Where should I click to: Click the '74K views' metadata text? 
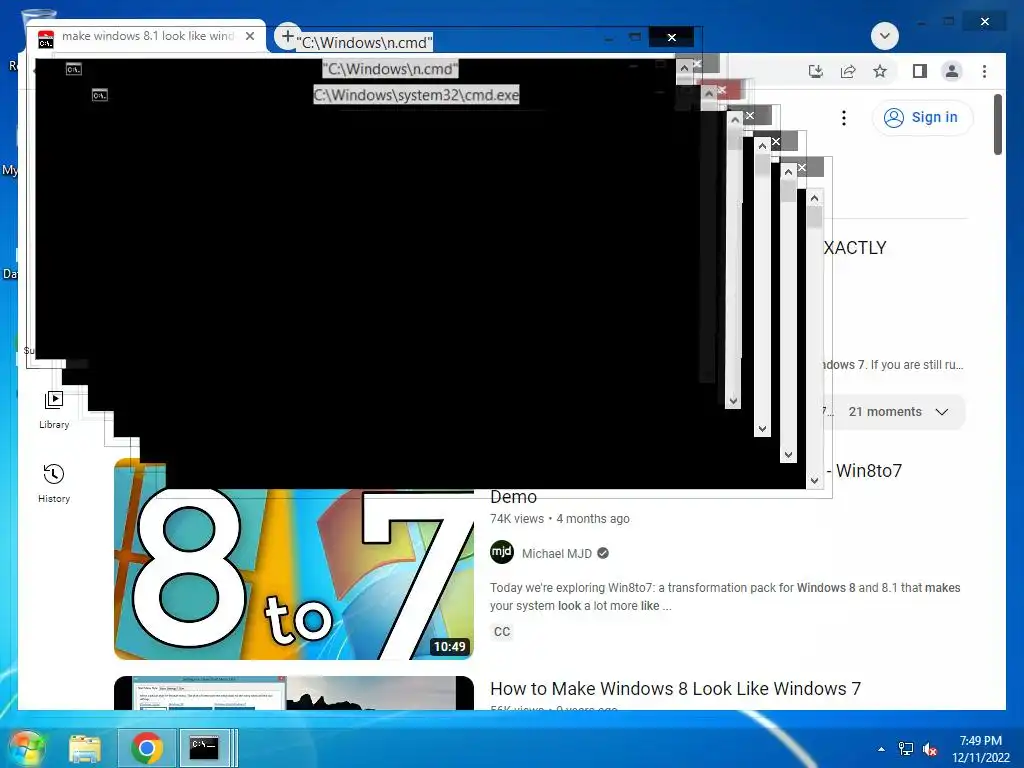click(x=517, y=519)
